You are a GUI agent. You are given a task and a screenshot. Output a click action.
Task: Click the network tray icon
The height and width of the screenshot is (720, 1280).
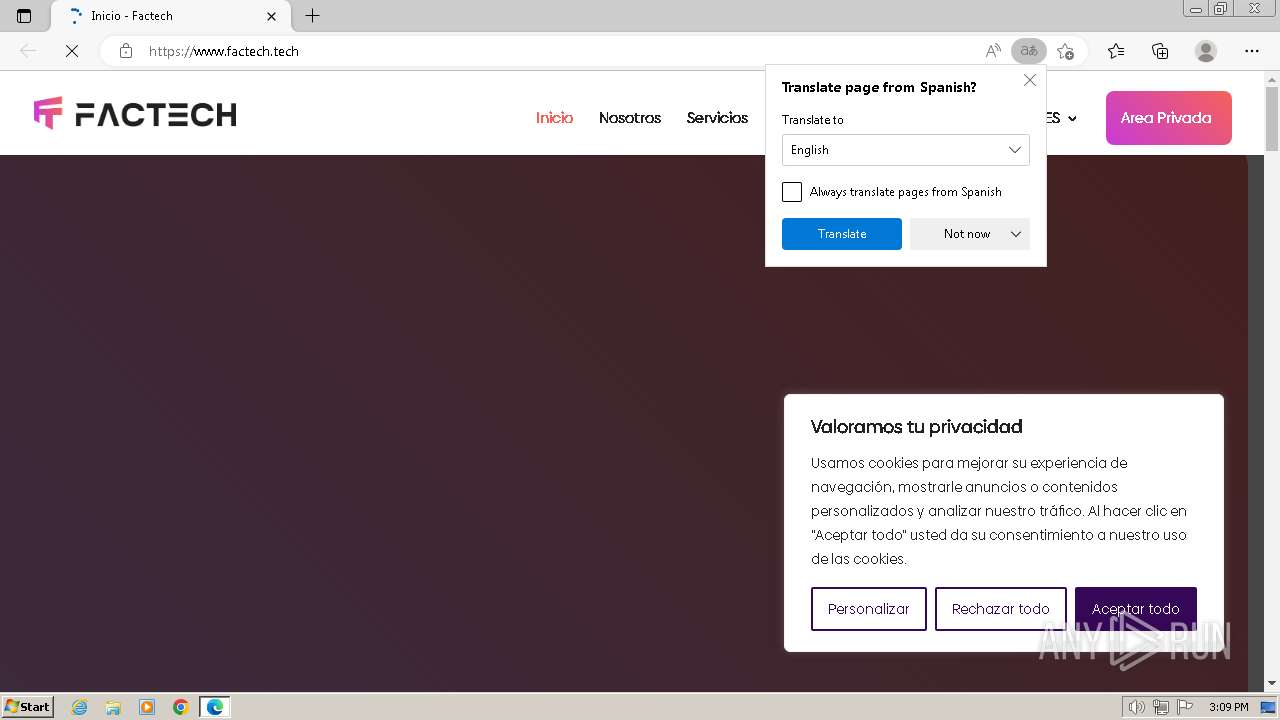coord(1161,707)
